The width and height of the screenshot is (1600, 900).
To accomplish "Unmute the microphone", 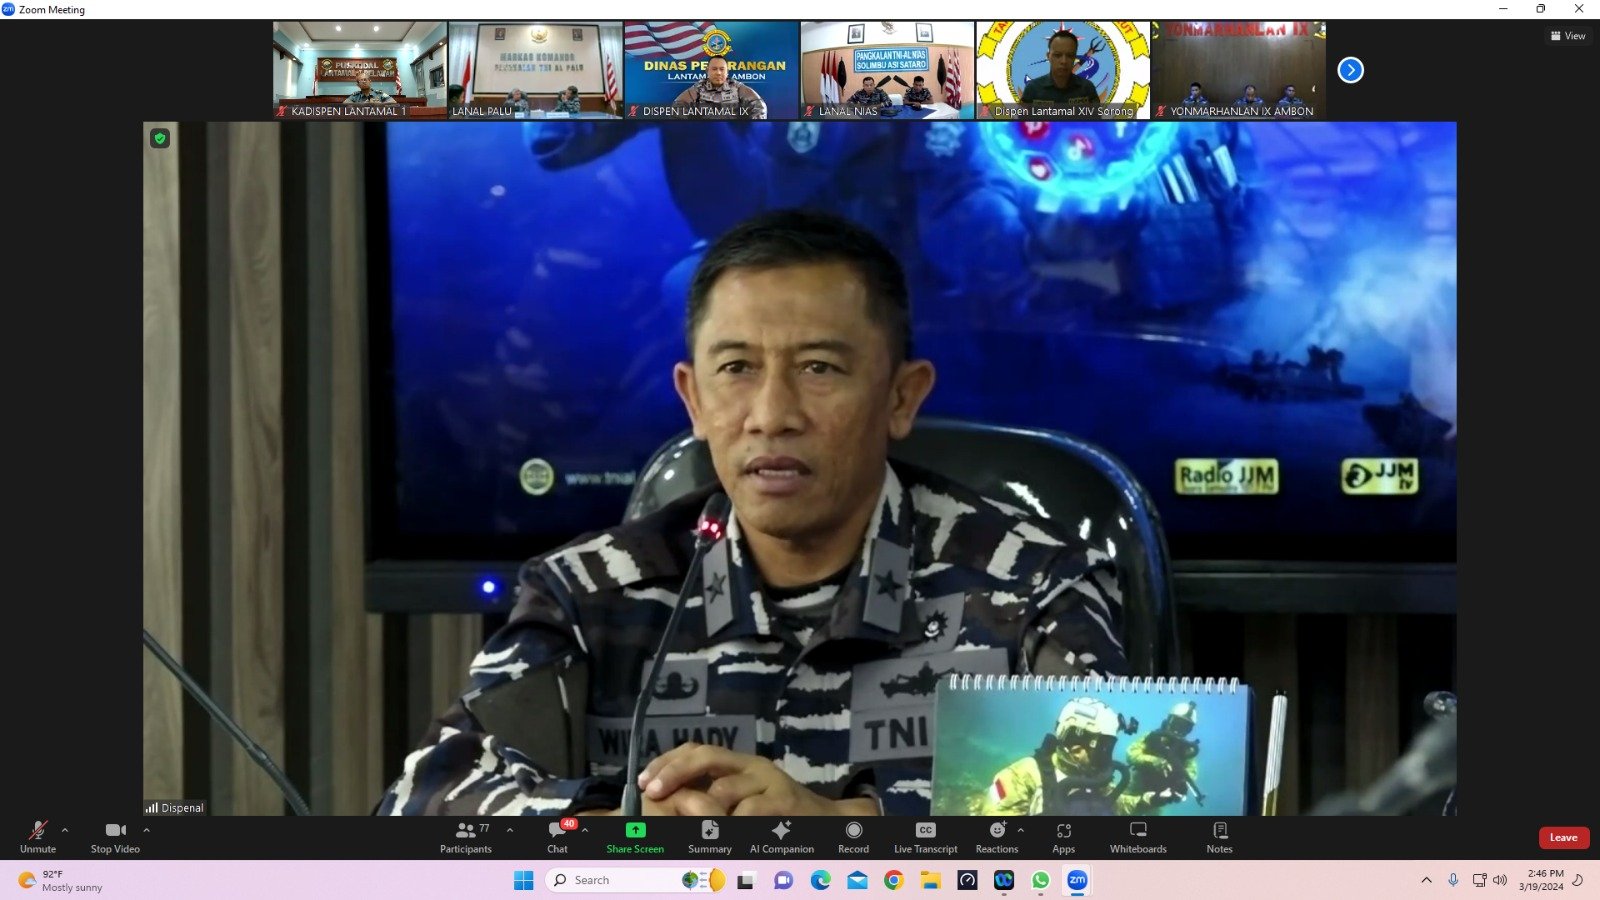I will 38,837.
